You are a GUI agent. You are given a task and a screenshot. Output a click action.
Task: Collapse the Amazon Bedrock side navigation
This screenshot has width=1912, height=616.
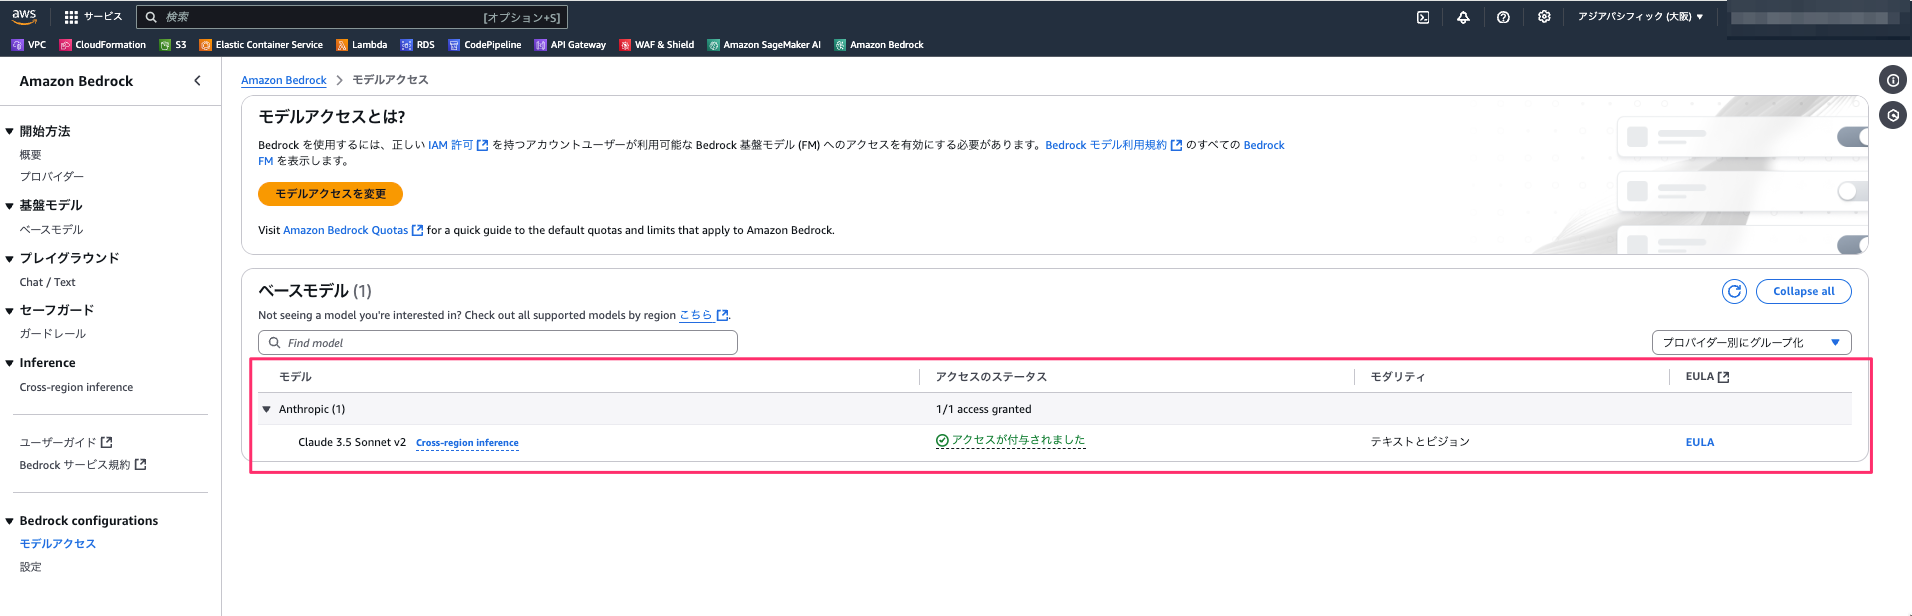[197, 81]
